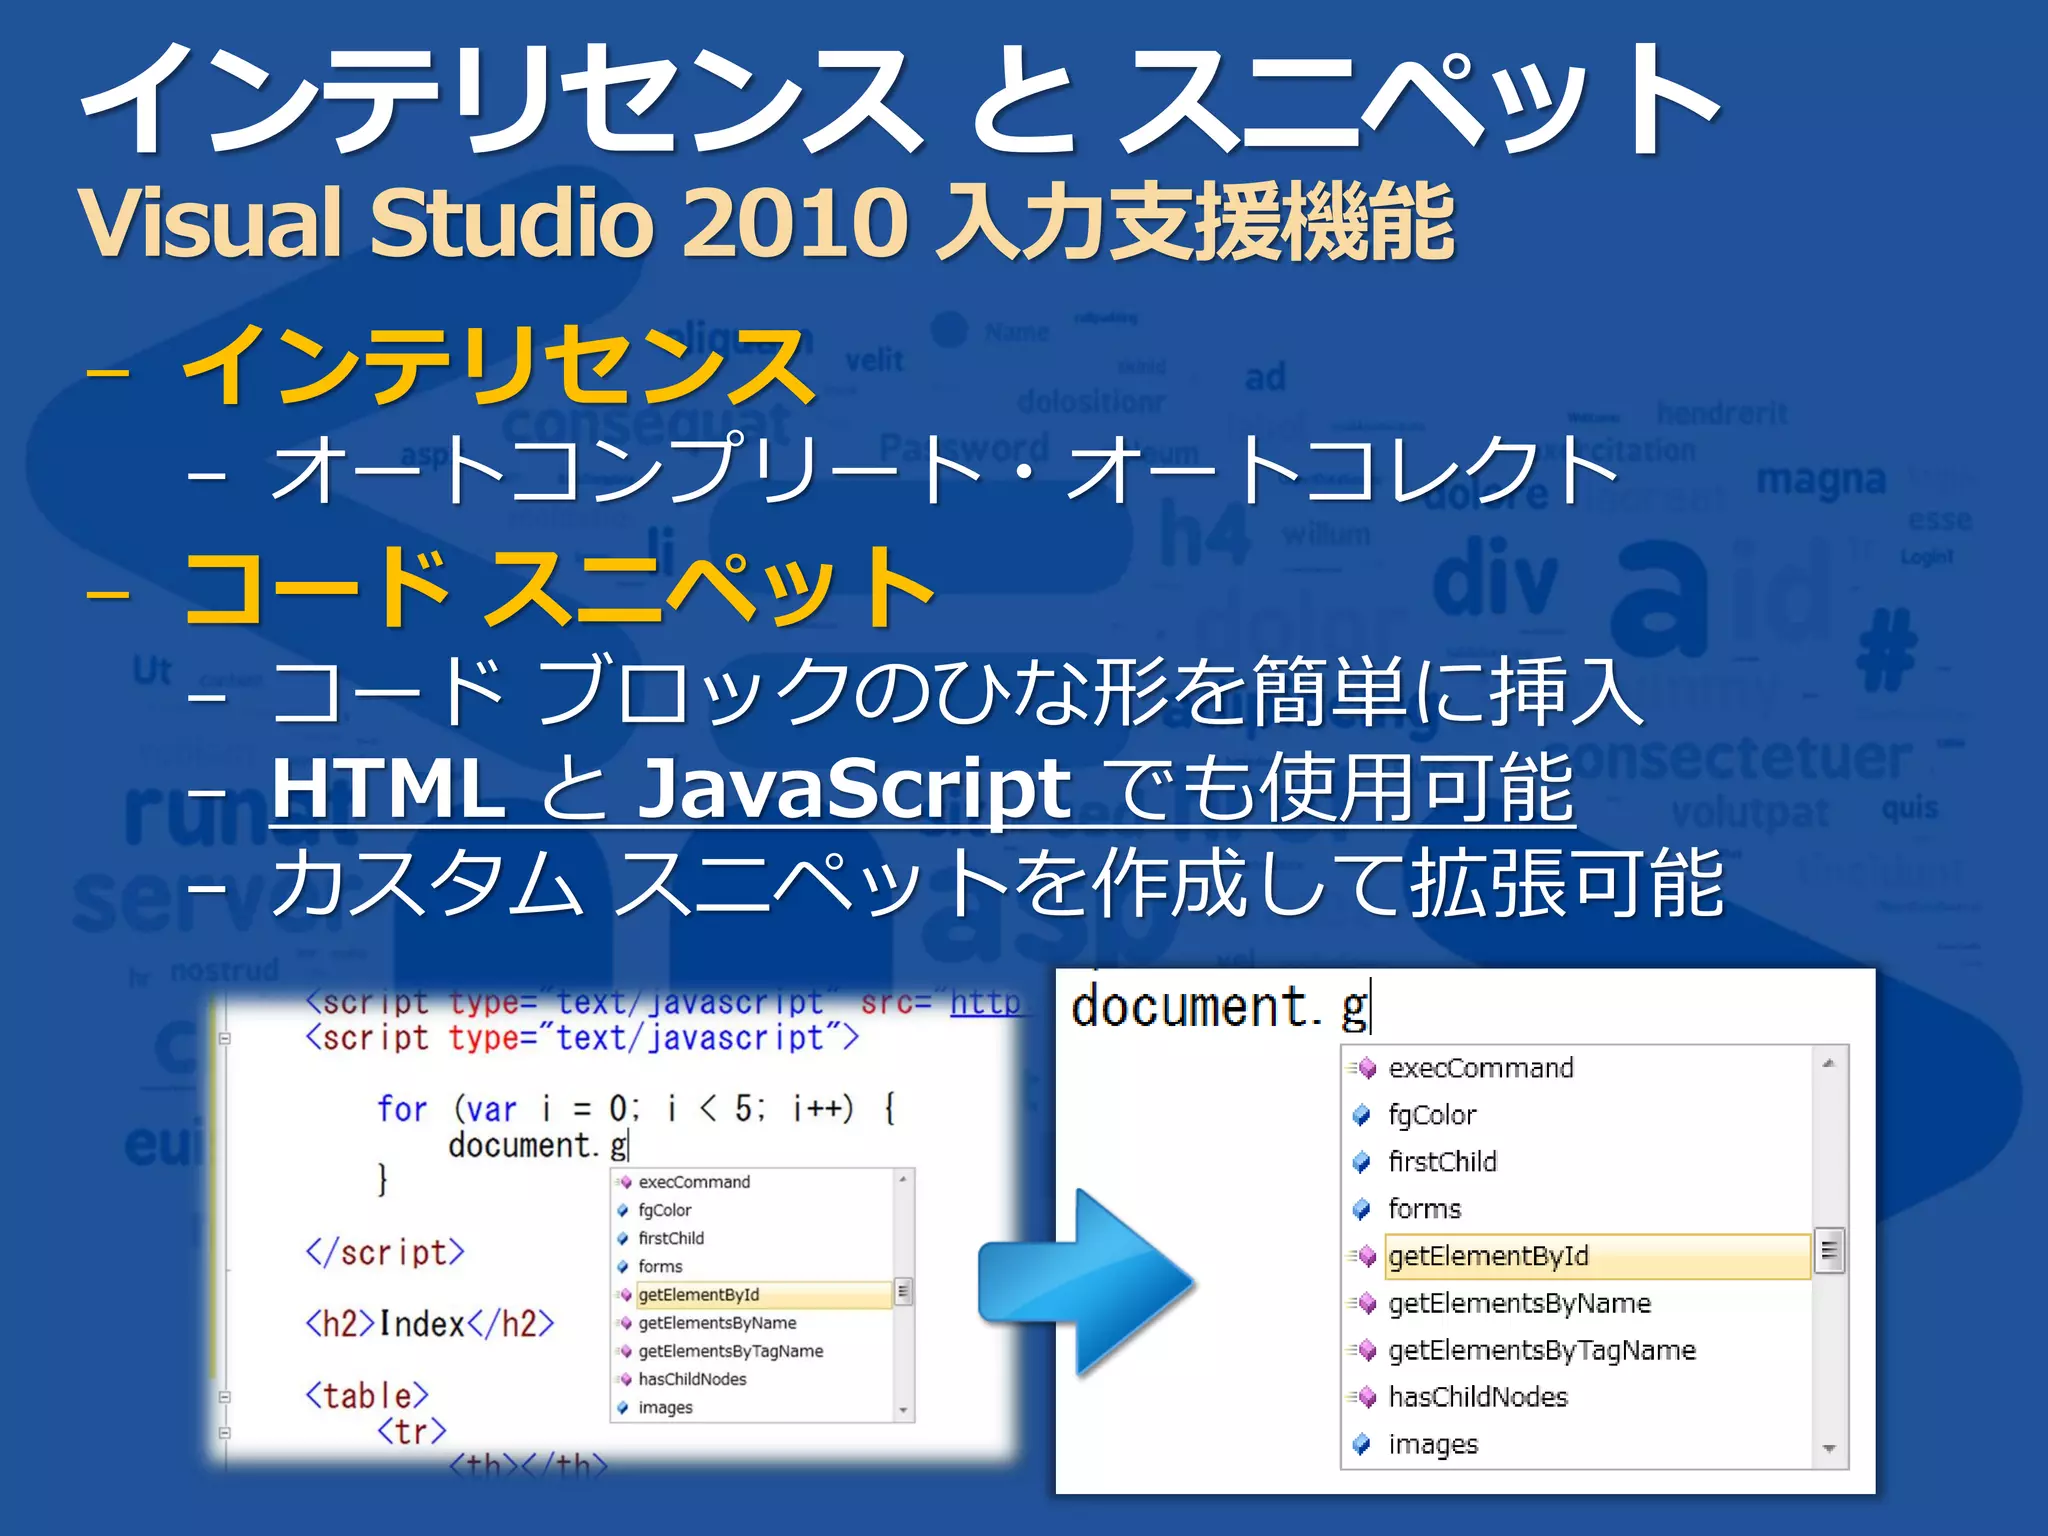Click "カスタム スニペットを作成して拡張可能" bullet
The width and height of the screenshot is (2048, 1536).
point(997,883)
